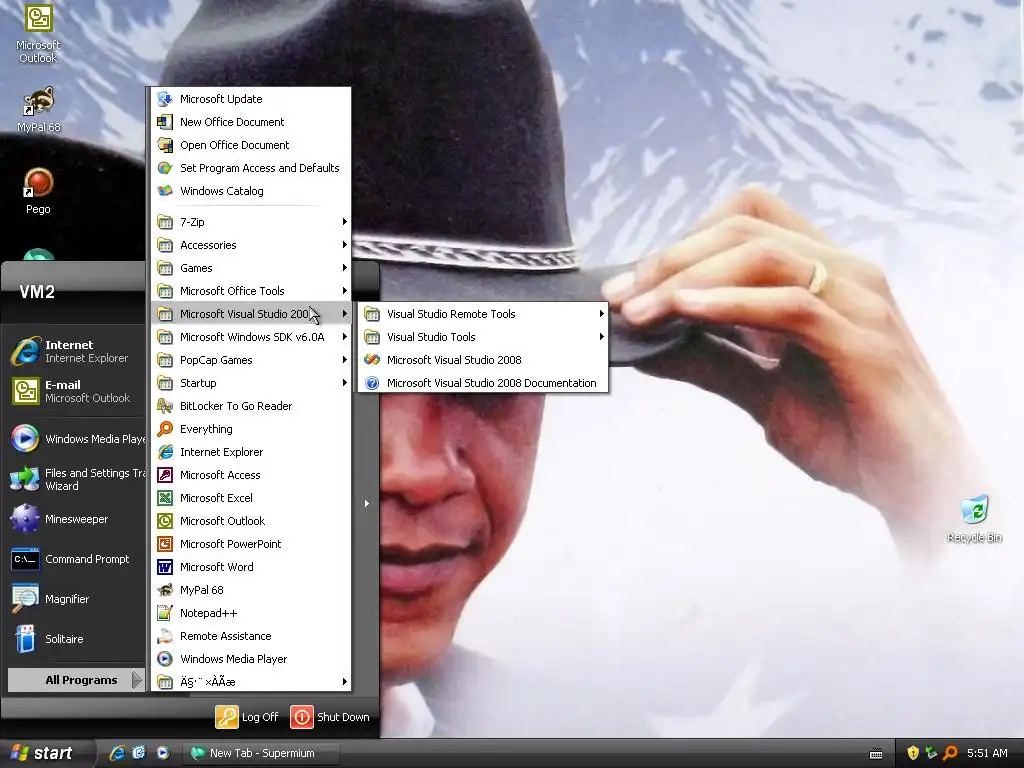The width and height of the screenshot is (1024, 768).
Task: Launch Windows Media Player from programs list
Action: [x=251, y=659]
